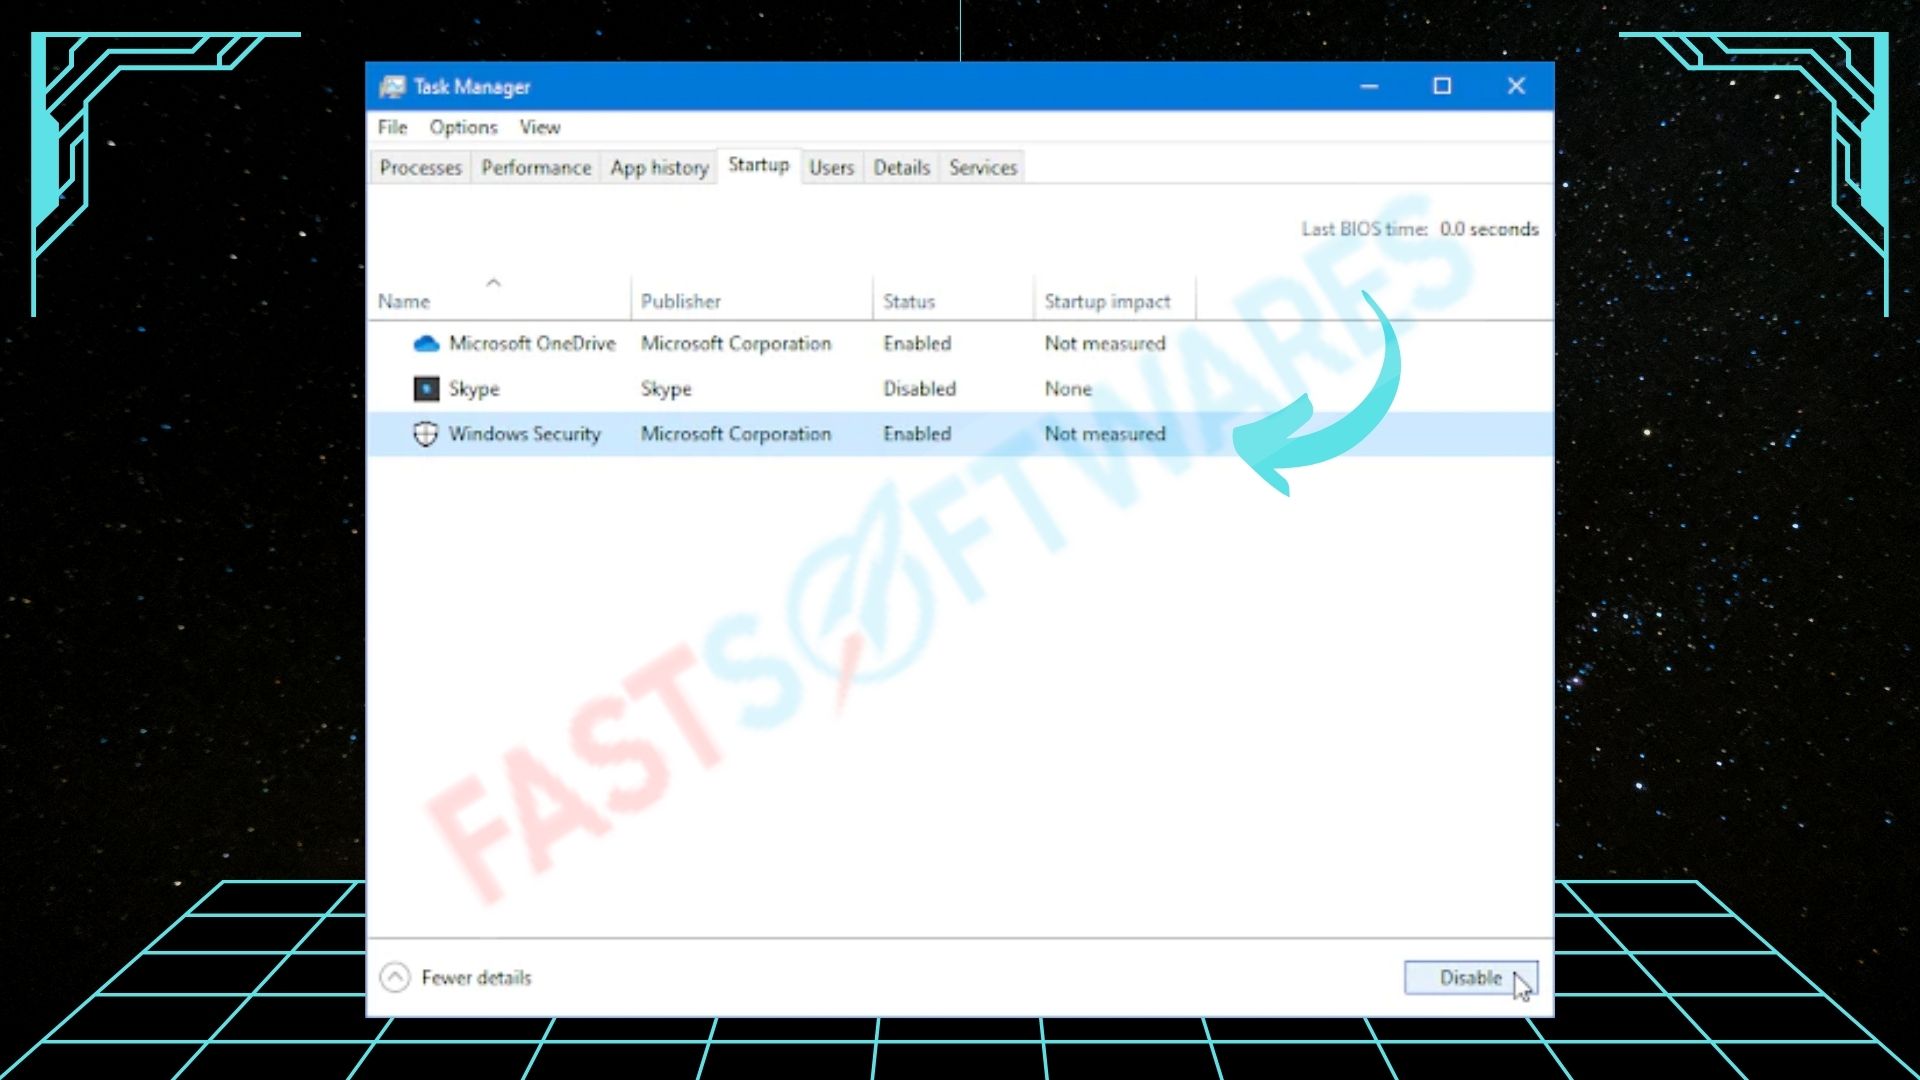Select the Skype entry name

(474, 389)
